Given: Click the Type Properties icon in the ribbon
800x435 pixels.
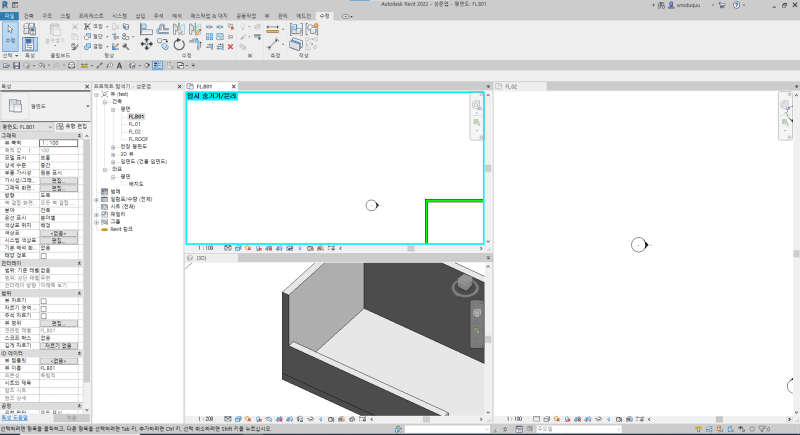Looking at the screenshot, I should pos(30,29).
